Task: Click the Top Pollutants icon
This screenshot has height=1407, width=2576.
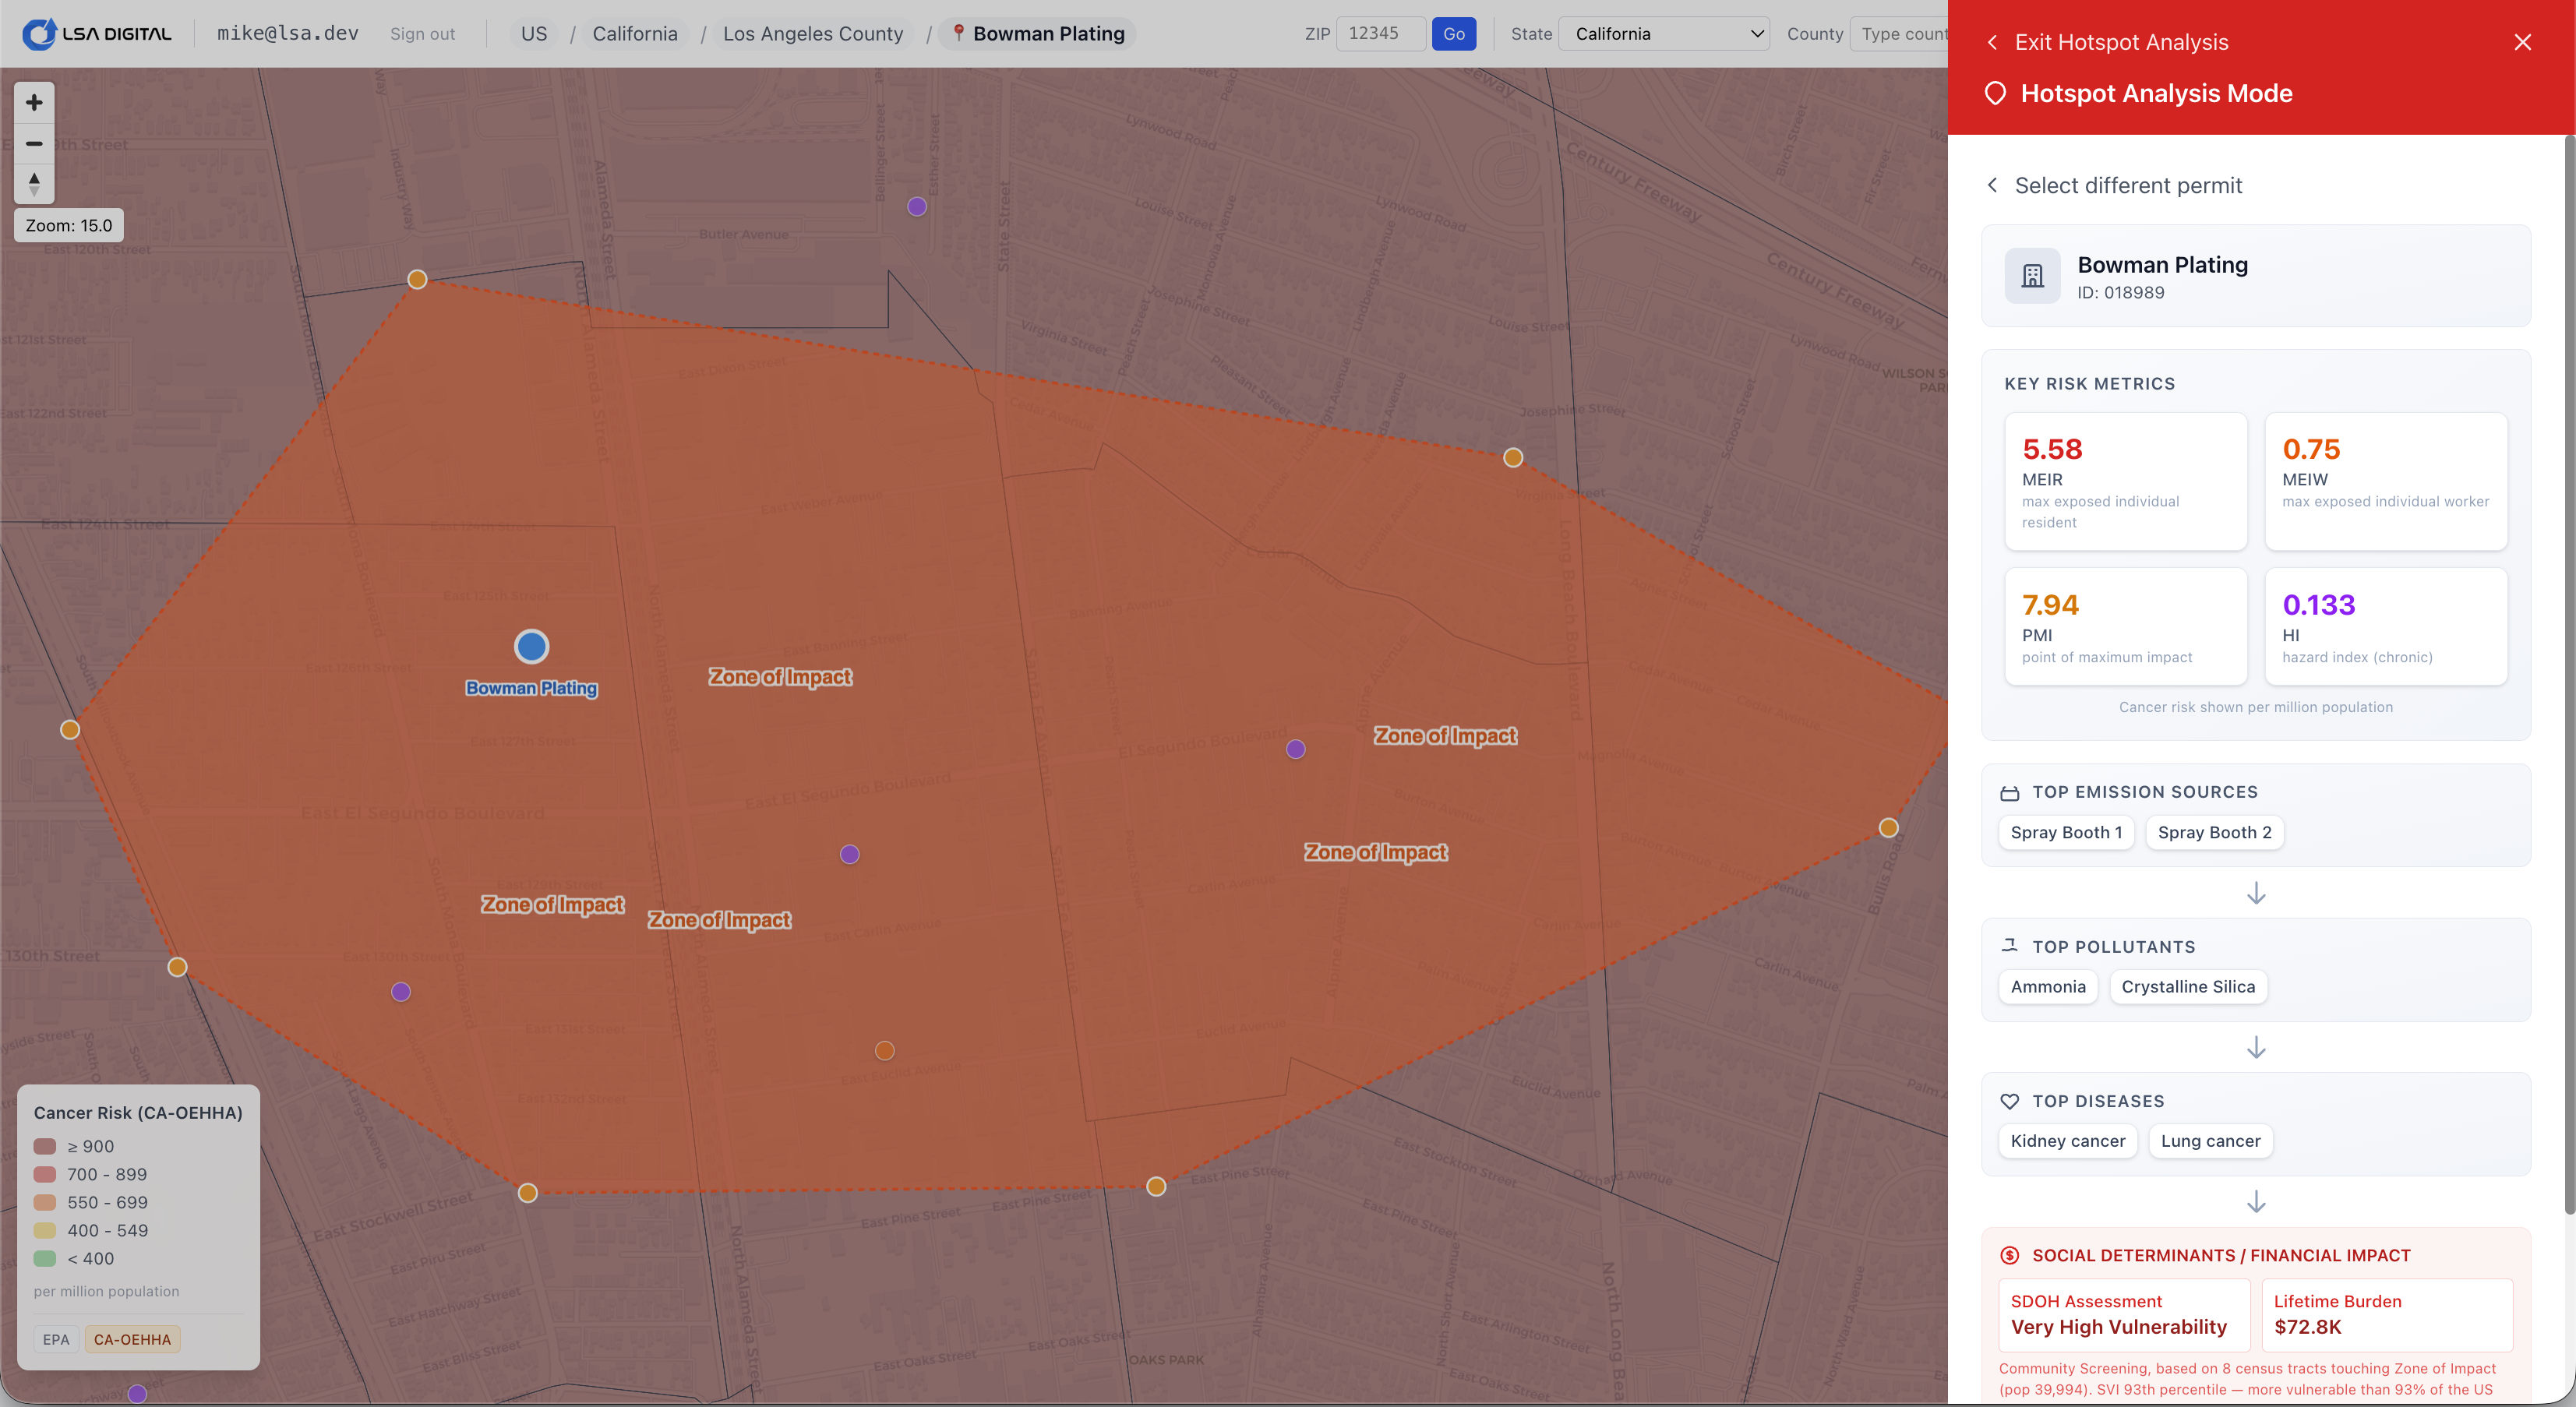Action: pyautogui.click(x=2010, y=946)
